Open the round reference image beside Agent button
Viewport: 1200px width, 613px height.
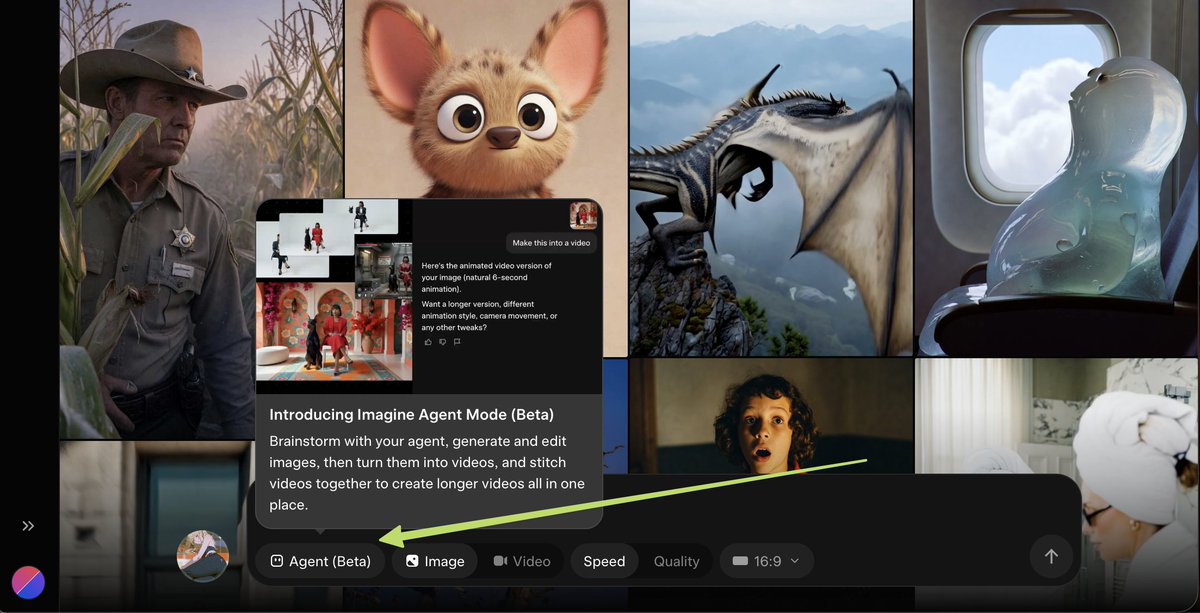pos(203,556)
